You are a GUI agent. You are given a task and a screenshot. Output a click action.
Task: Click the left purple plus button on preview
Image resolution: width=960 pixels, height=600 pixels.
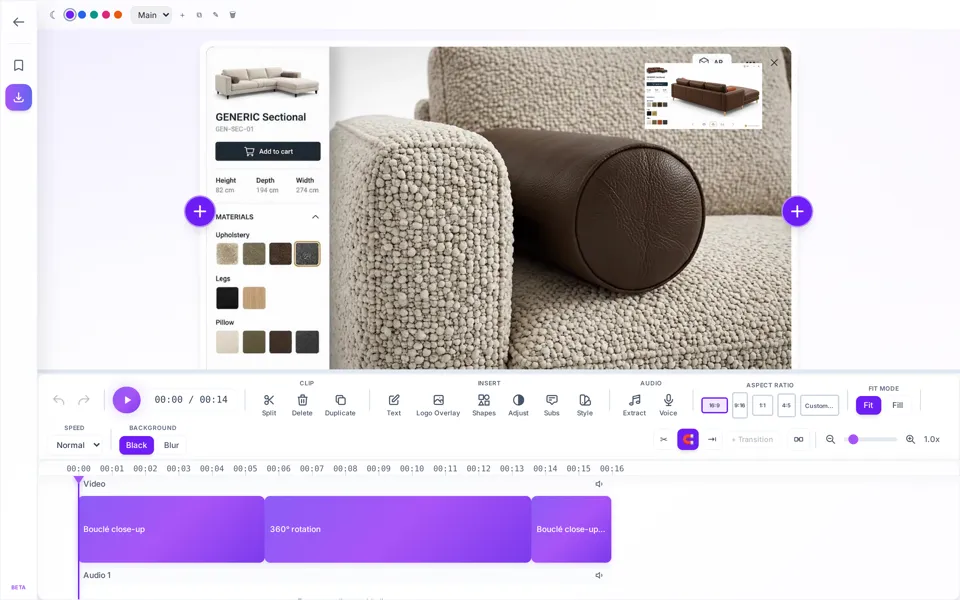(x=200, y=211)
